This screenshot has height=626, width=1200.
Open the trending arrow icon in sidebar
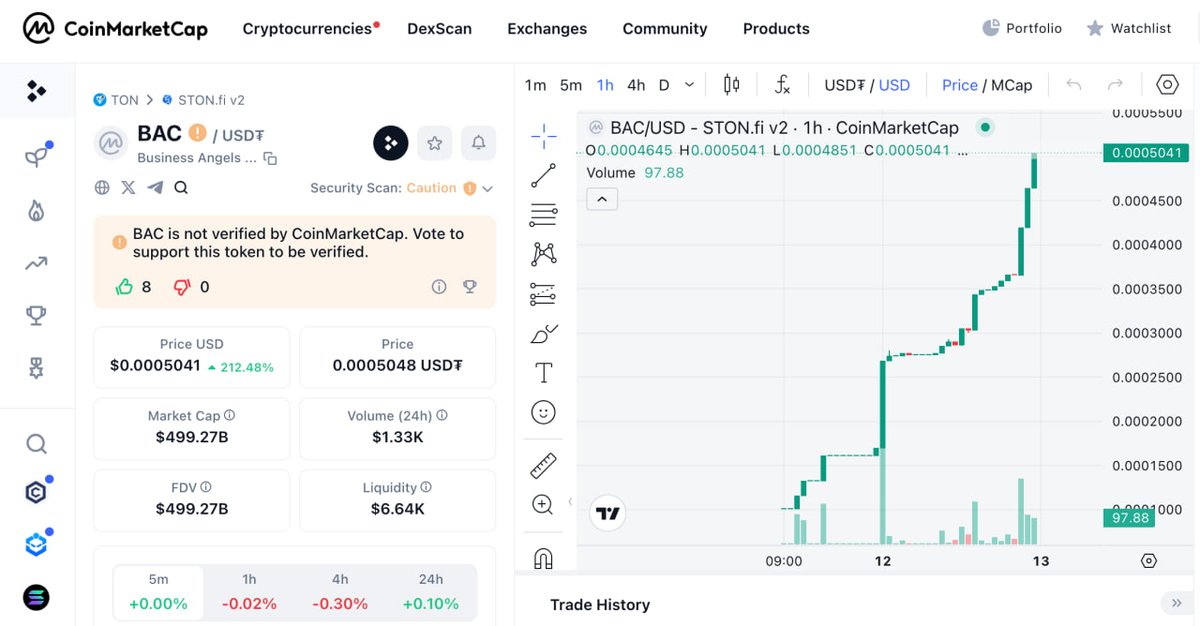37,264
